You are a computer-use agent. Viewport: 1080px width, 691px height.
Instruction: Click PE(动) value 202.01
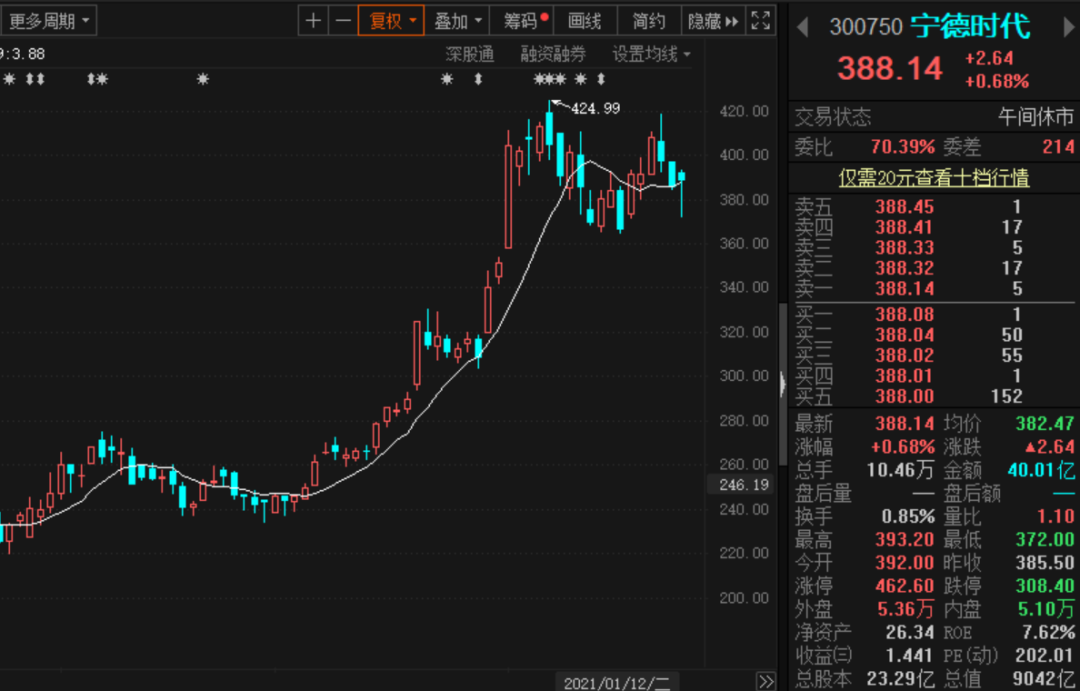pyautogui.click(x=1044, y=655)
